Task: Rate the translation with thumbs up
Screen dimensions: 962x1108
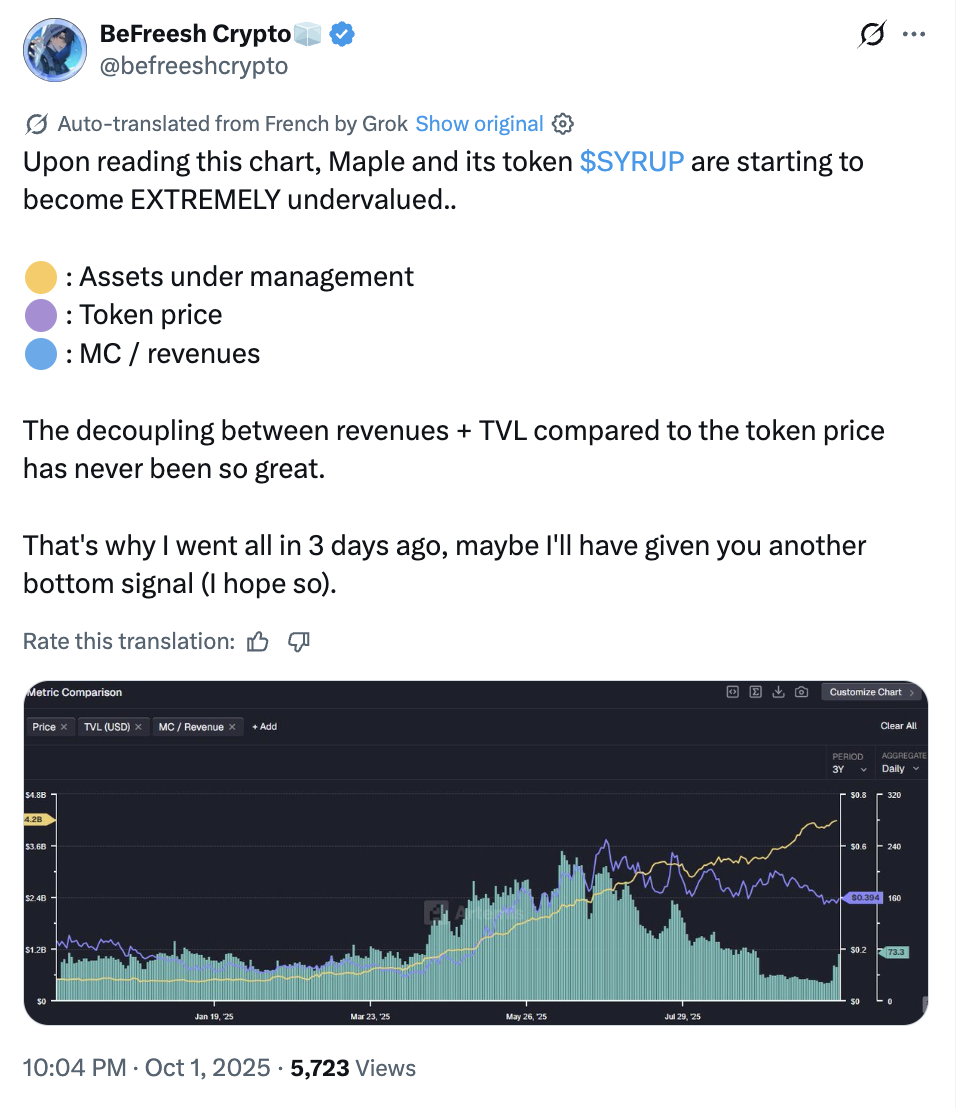Action: 258,641
